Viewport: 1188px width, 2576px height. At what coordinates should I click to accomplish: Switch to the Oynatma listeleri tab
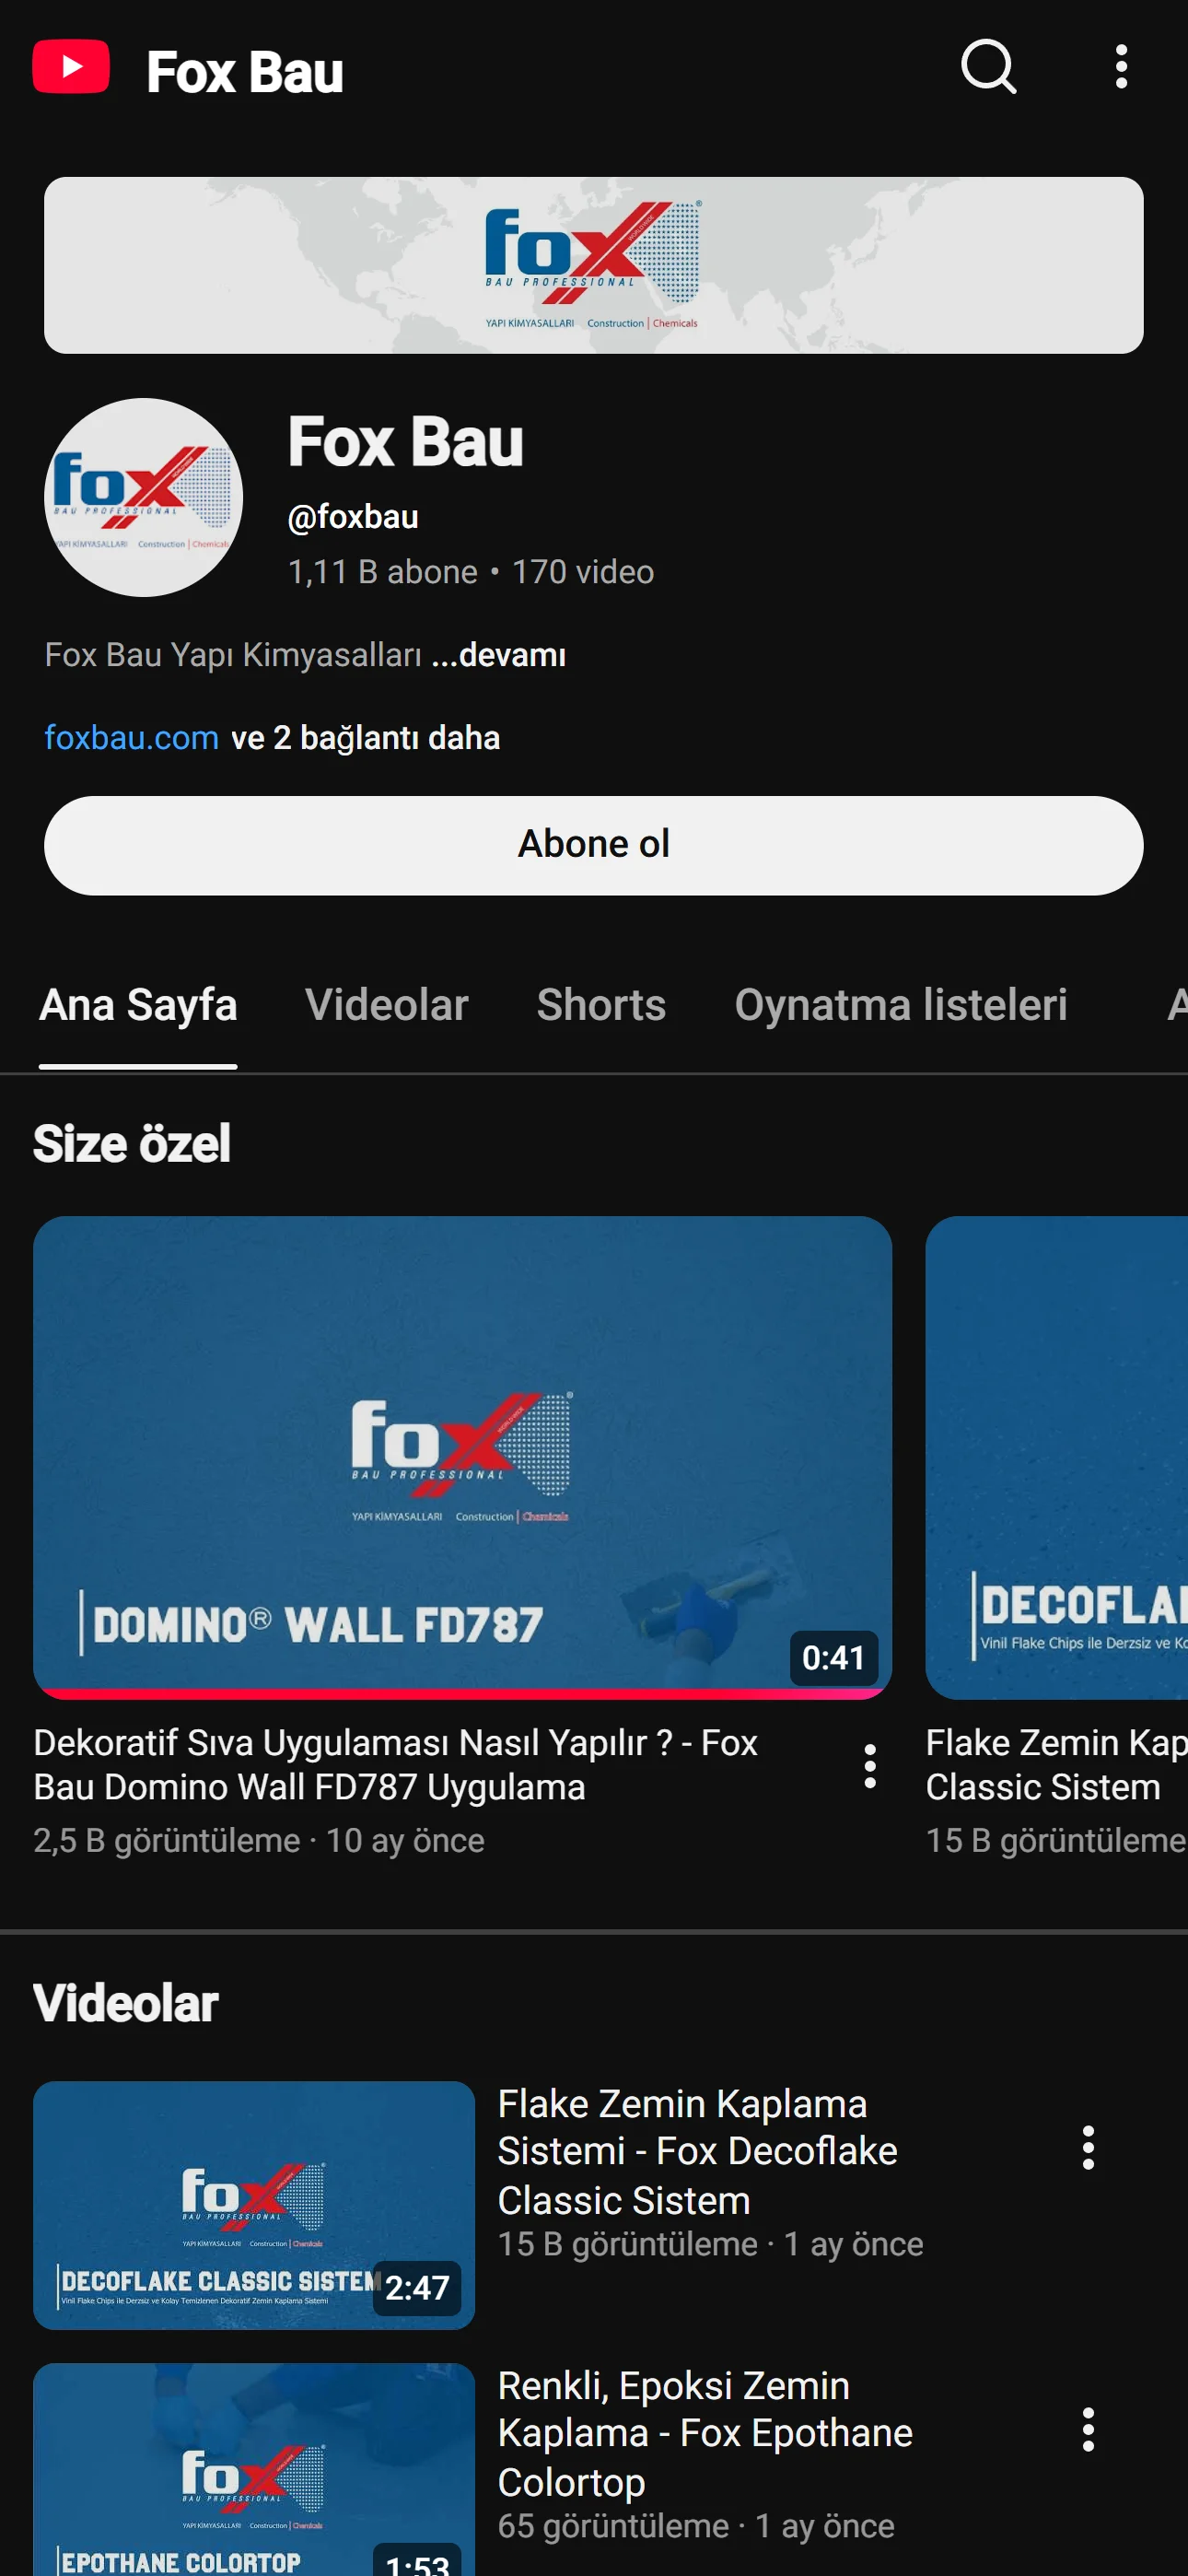tap(901, 1005)
